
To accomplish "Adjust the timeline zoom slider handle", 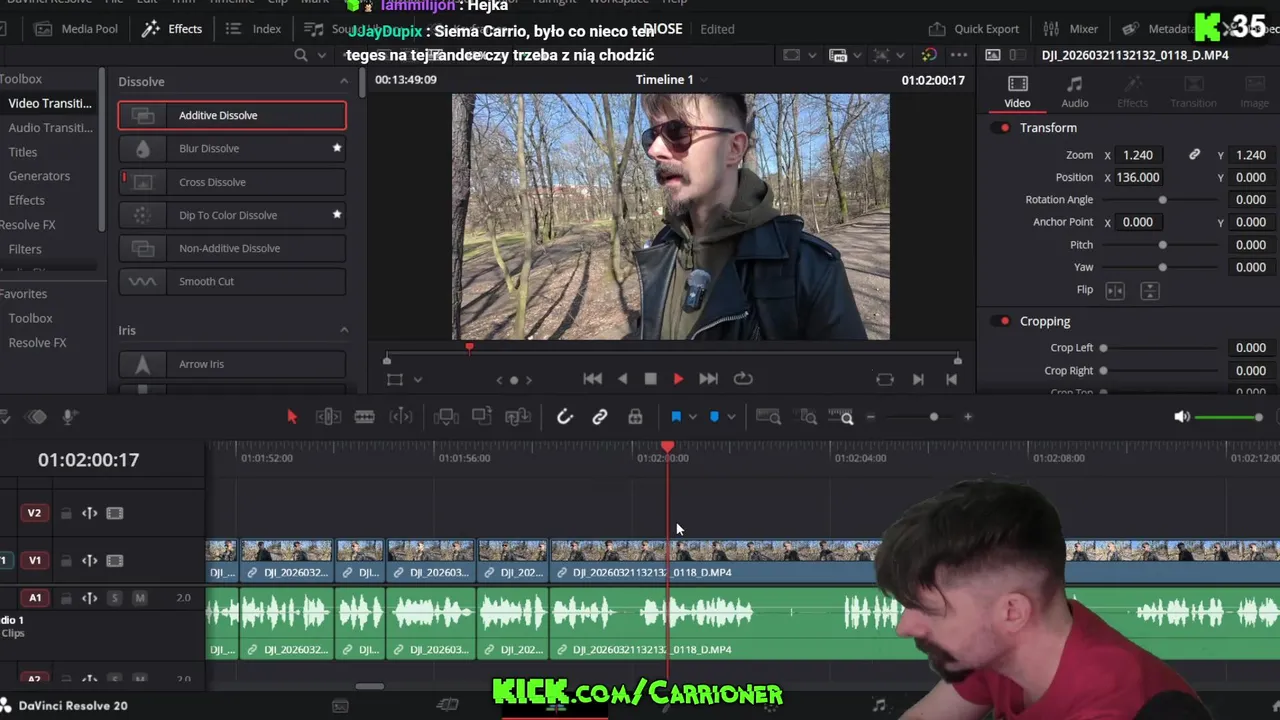I will pyautogui.click(x=934, y=417).
